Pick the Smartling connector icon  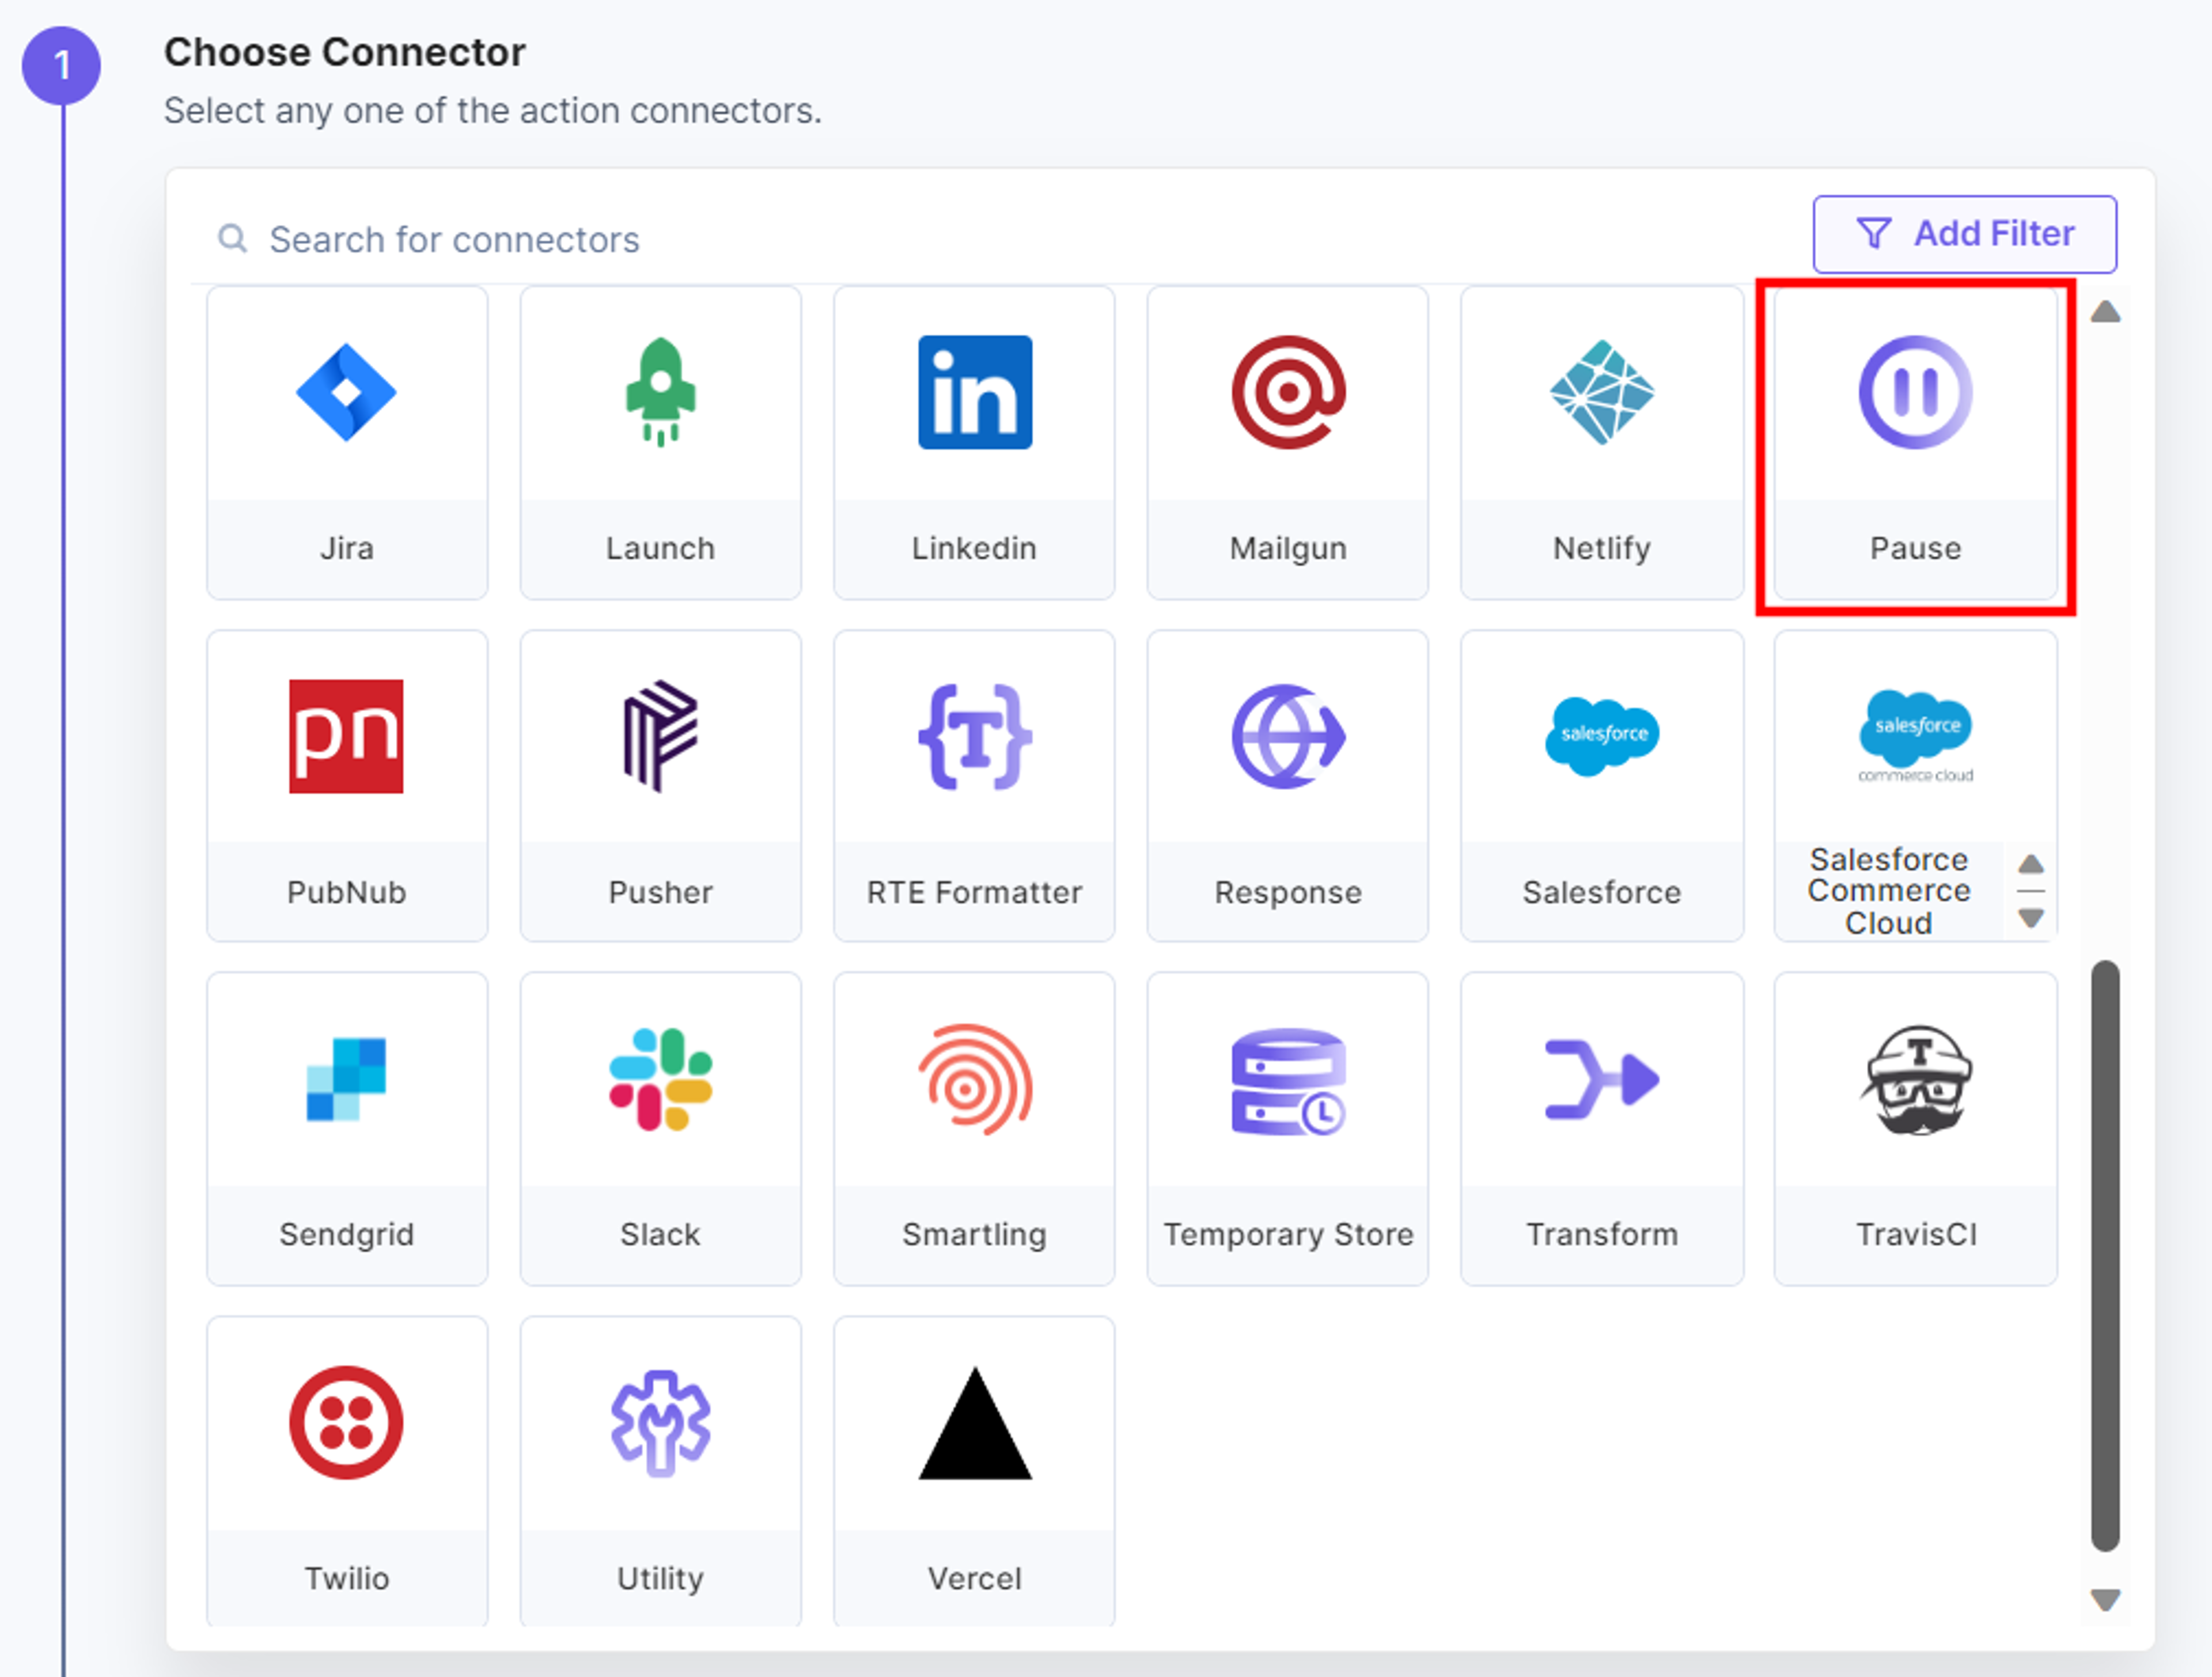[975, 1079]
